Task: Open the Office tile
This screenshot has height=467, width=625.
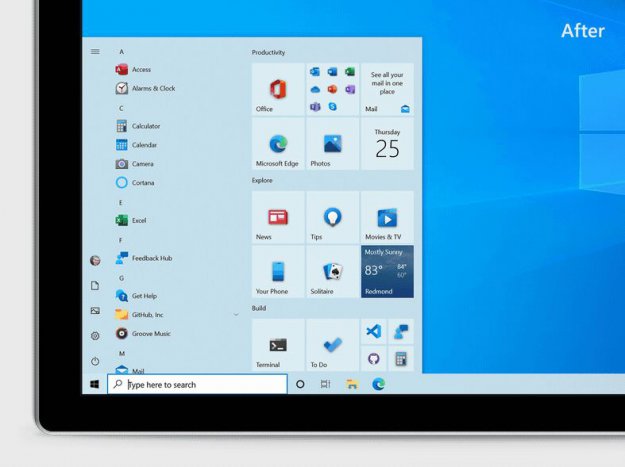Action: [278, 89]
